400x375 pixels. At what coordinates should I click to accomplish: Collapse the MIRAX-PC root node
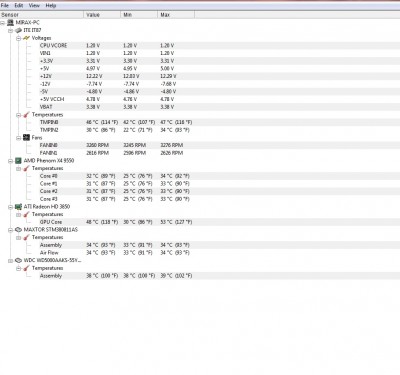2,23
